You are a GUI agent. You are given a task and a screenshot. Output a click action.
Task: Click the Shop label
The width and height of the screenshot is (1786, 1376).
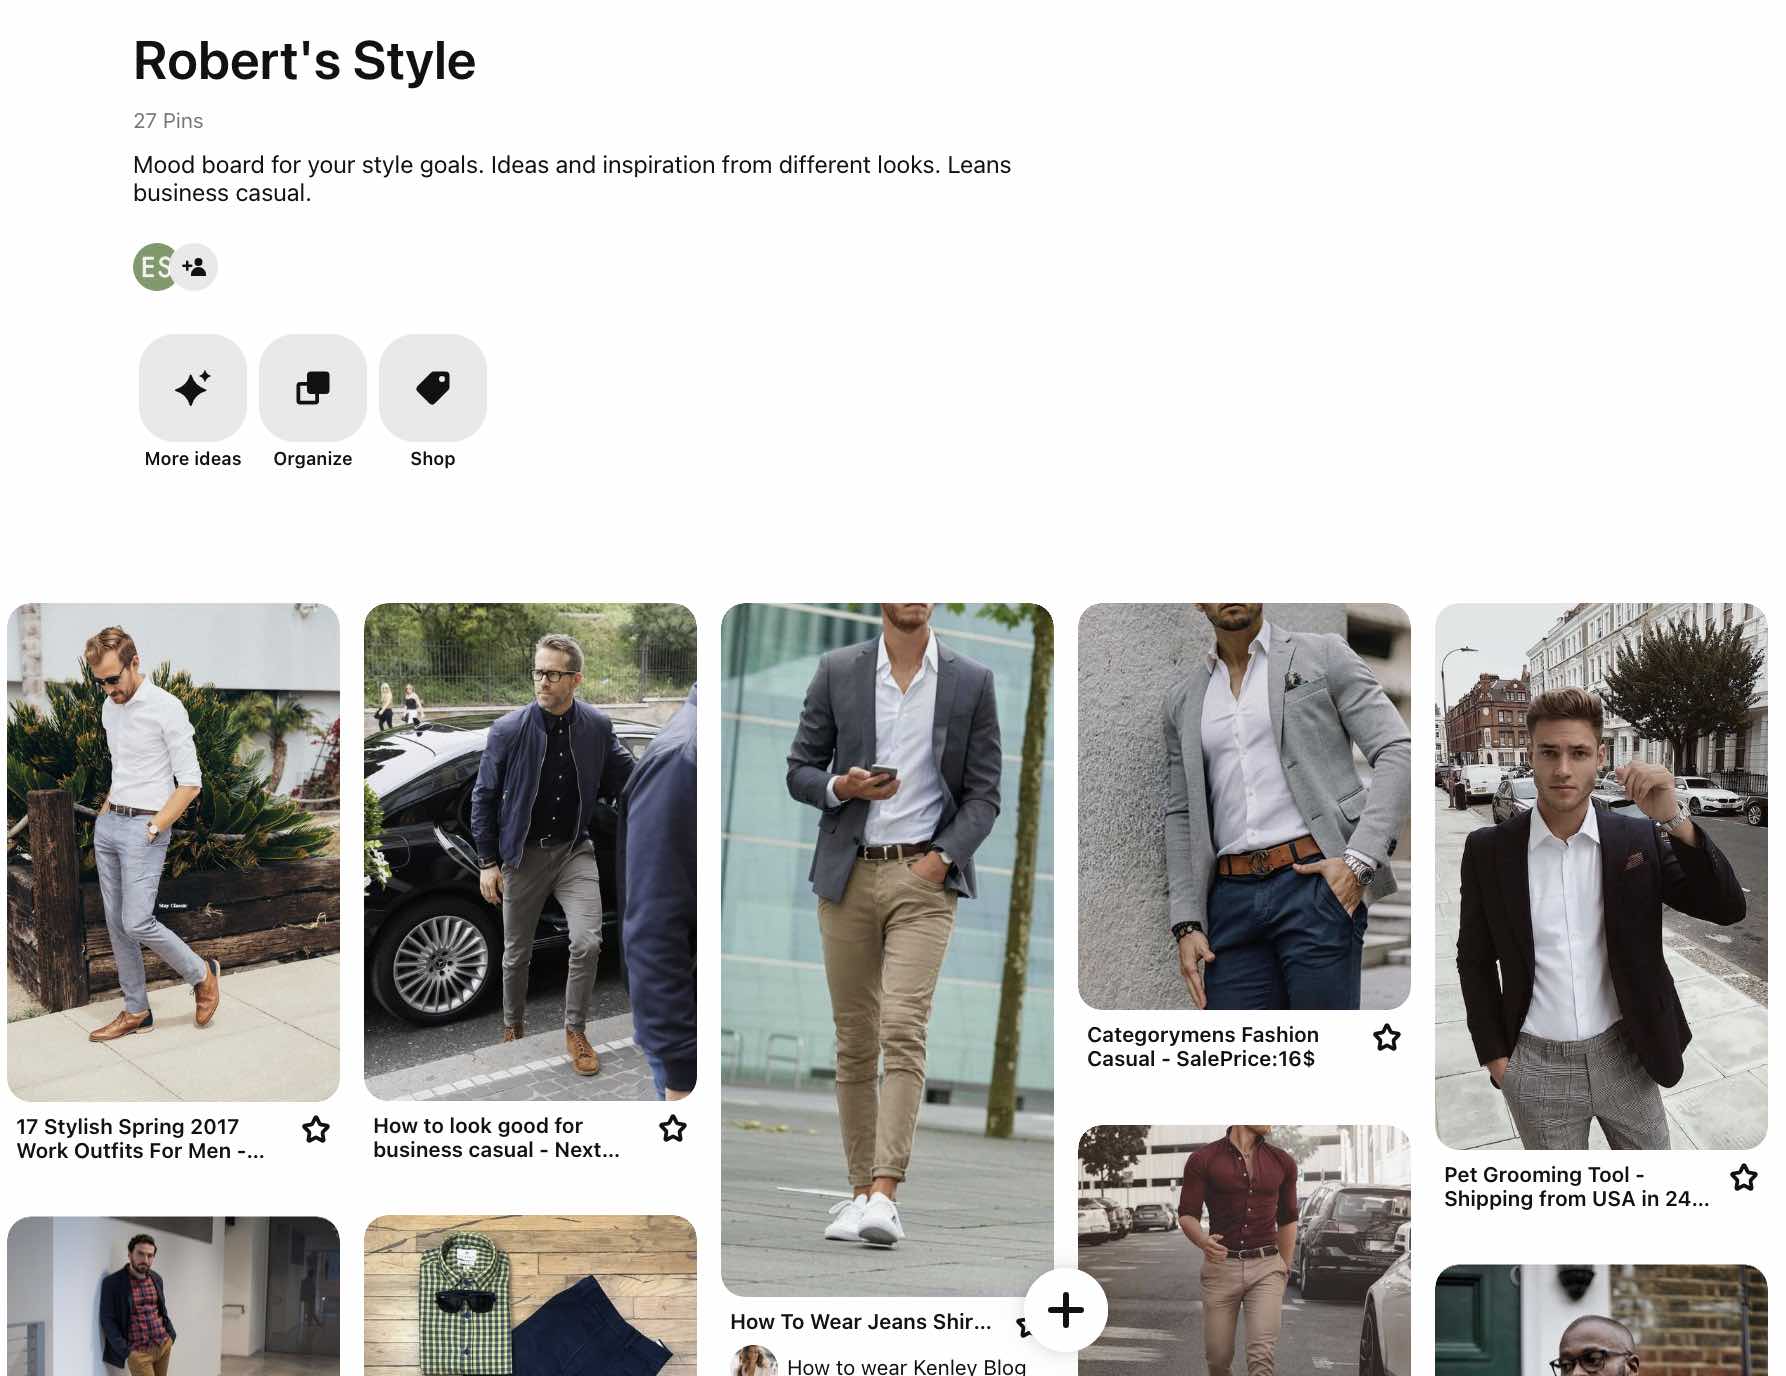click(x=433, y=459)
